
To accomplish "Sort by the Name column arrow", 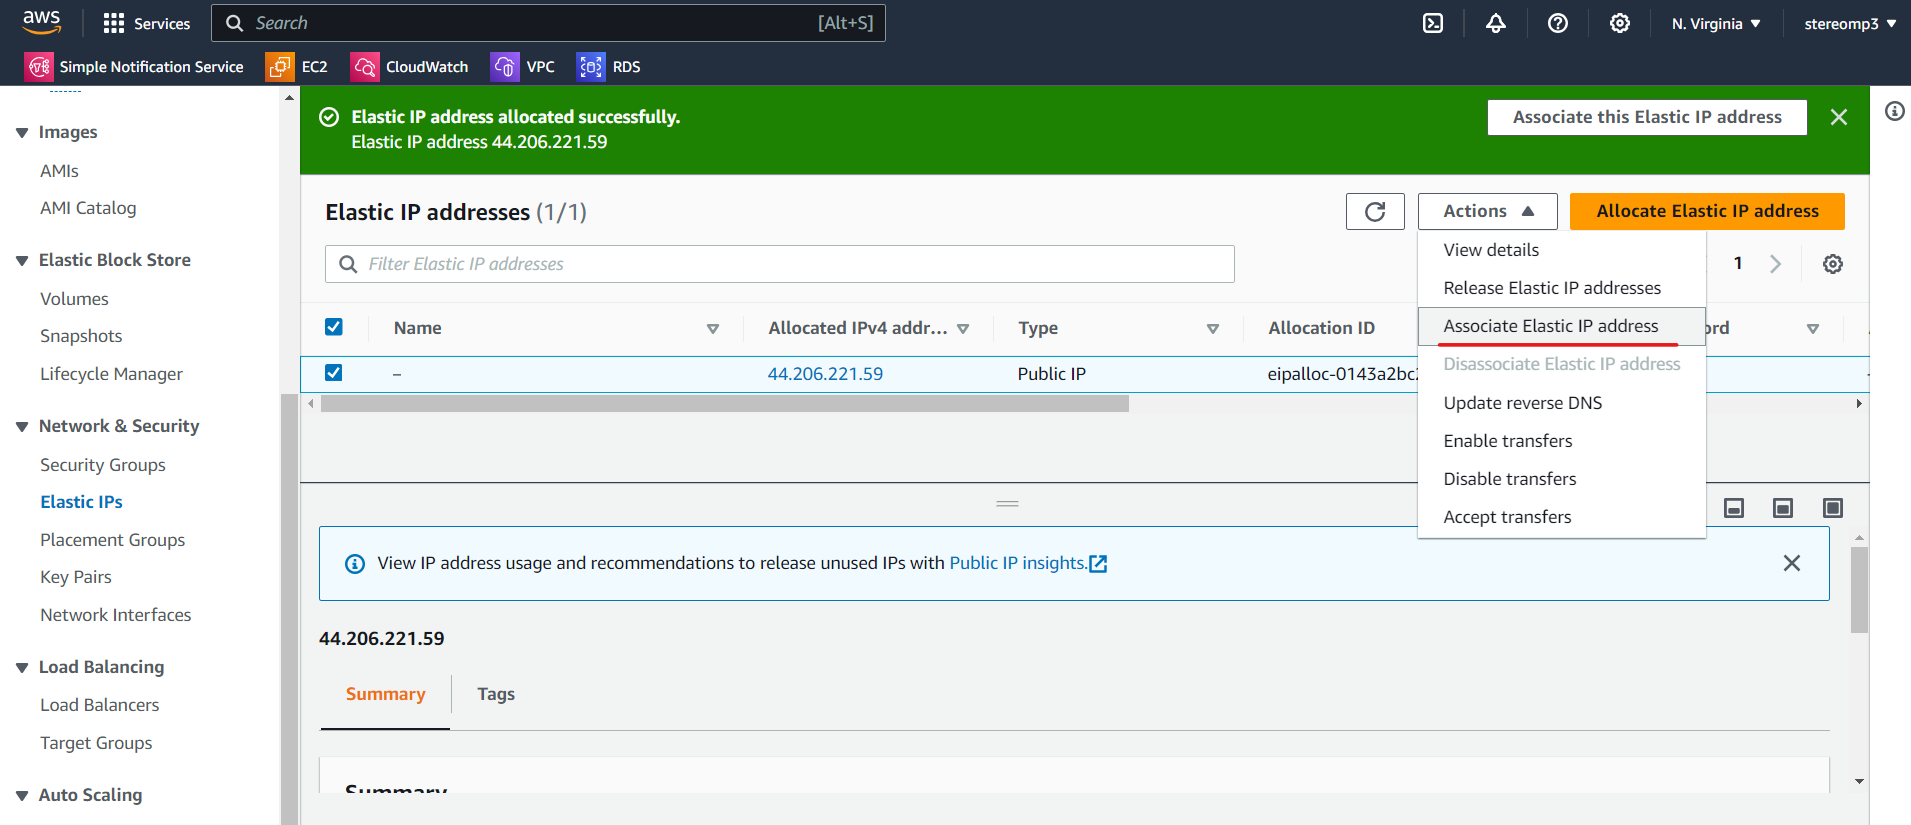I will (x=713, y=328).
